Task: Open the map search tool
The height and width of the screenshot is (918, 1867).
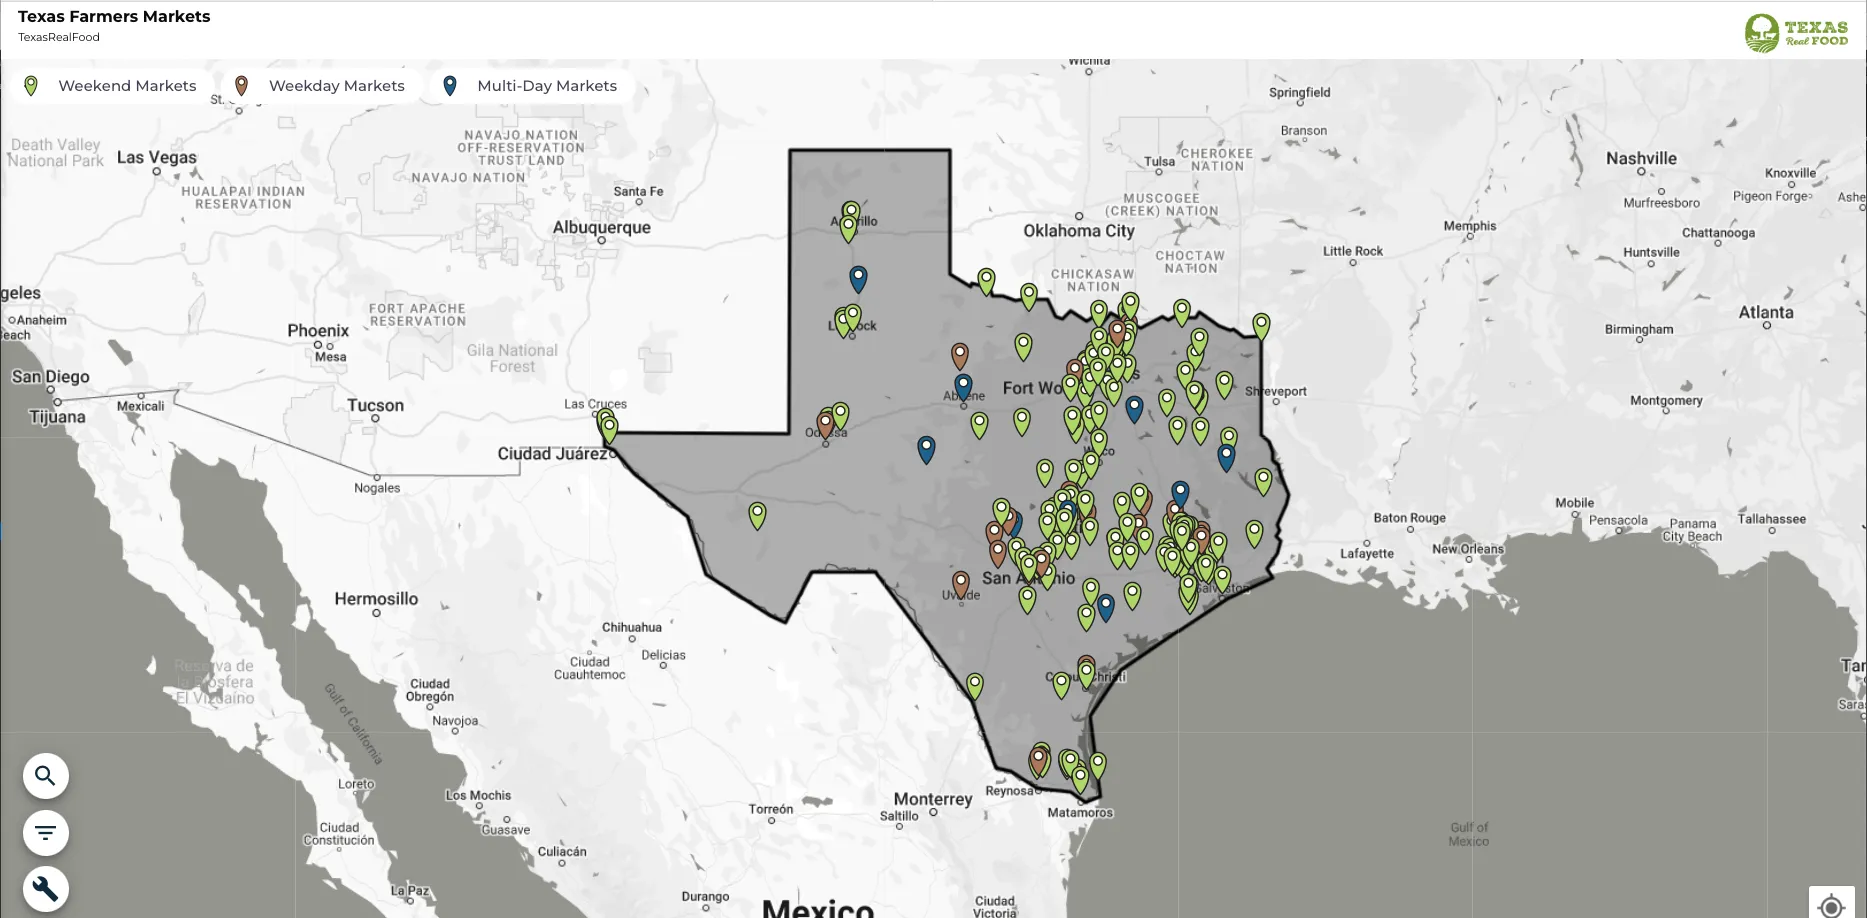Action: point(45,775)
